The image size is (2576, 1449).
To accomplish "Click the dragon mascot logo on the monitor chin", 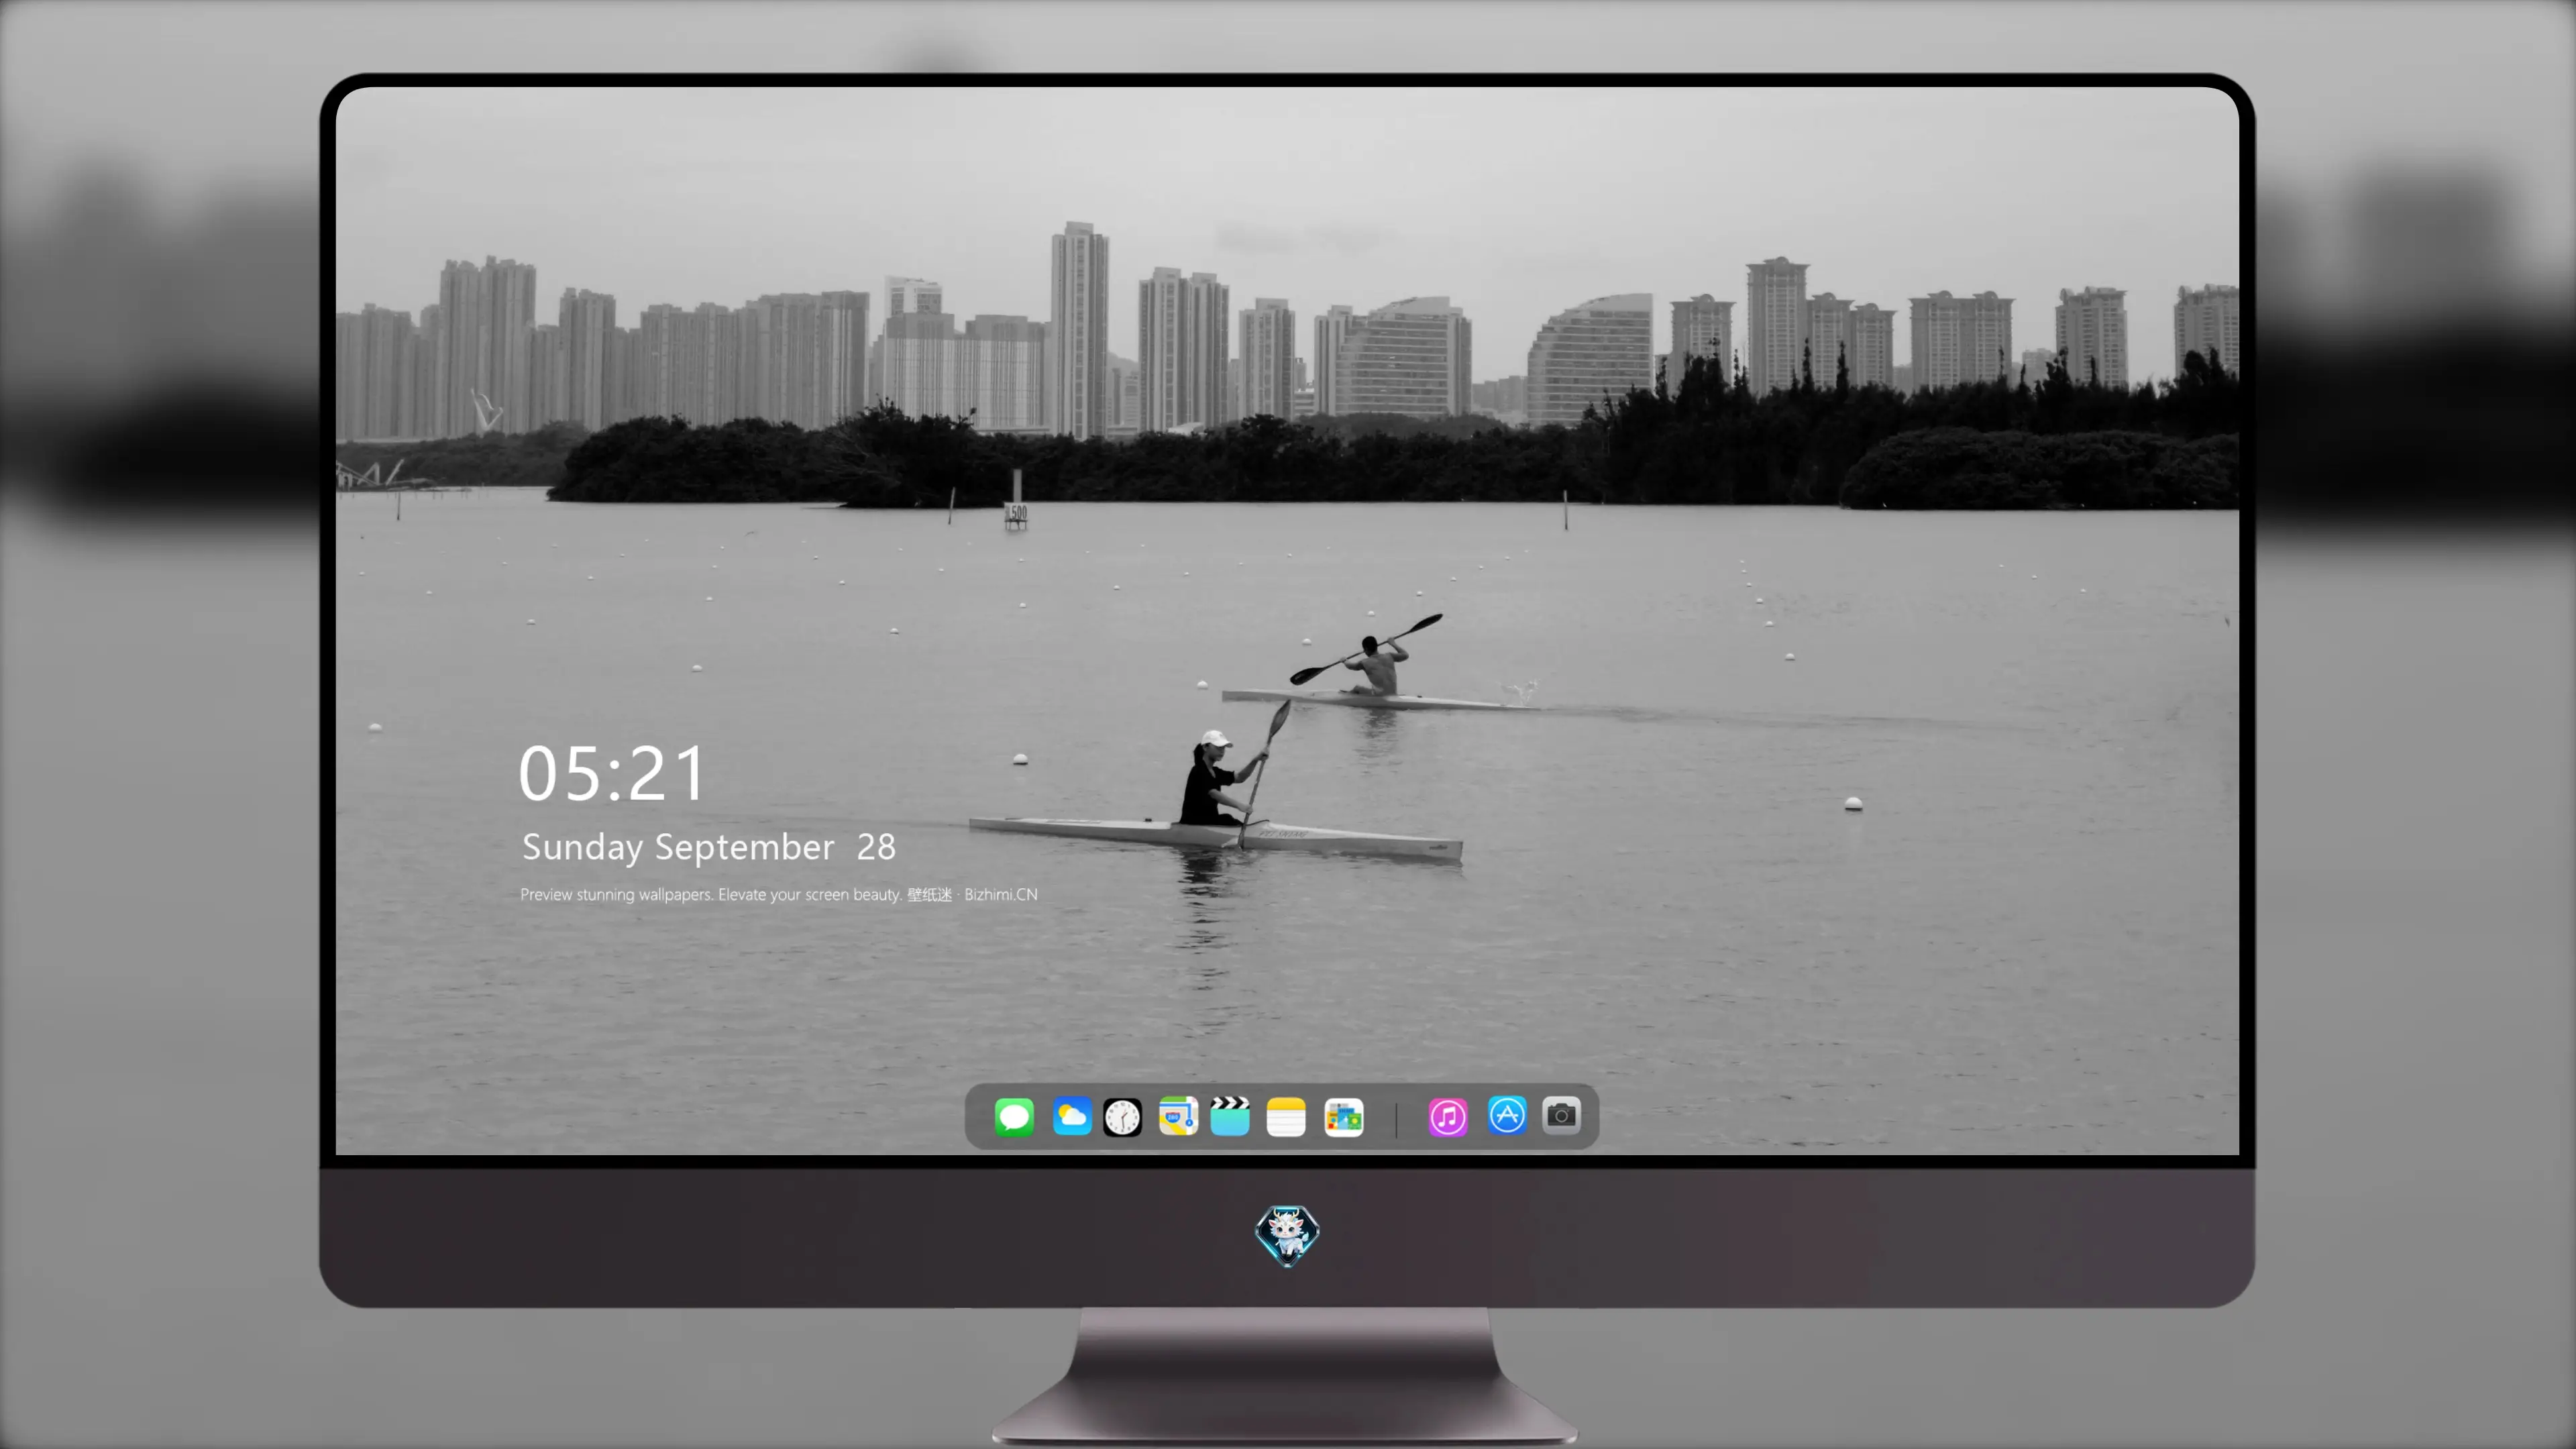I will [x=1287, y=1236].
